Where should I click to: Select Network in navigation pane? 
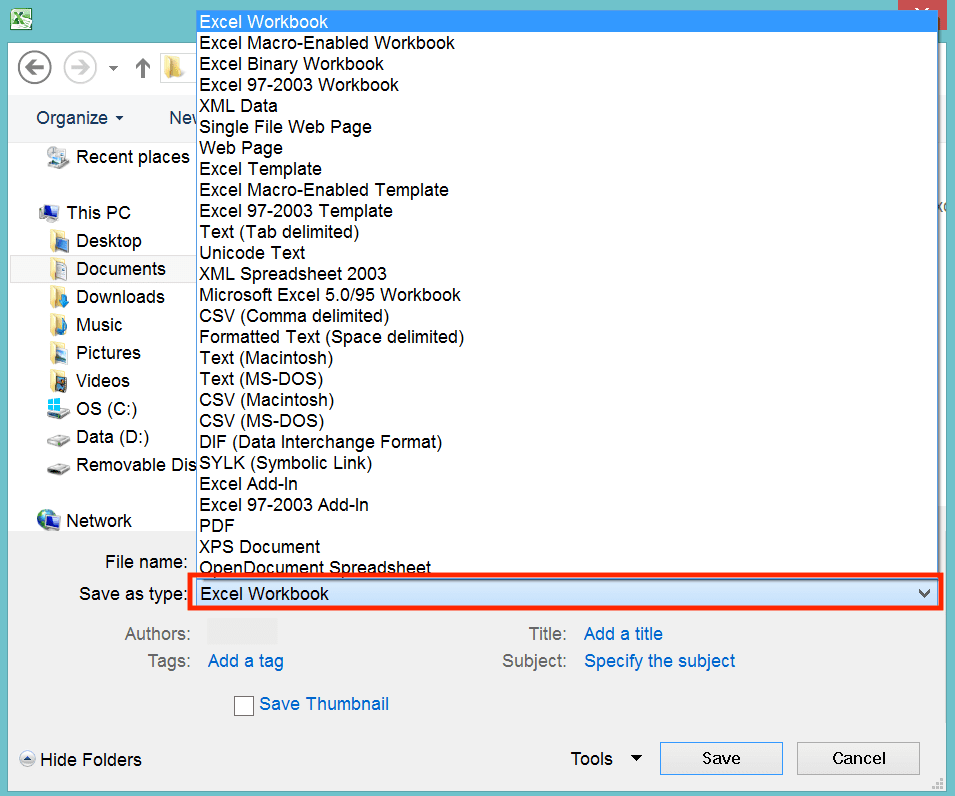coord(99,521)
